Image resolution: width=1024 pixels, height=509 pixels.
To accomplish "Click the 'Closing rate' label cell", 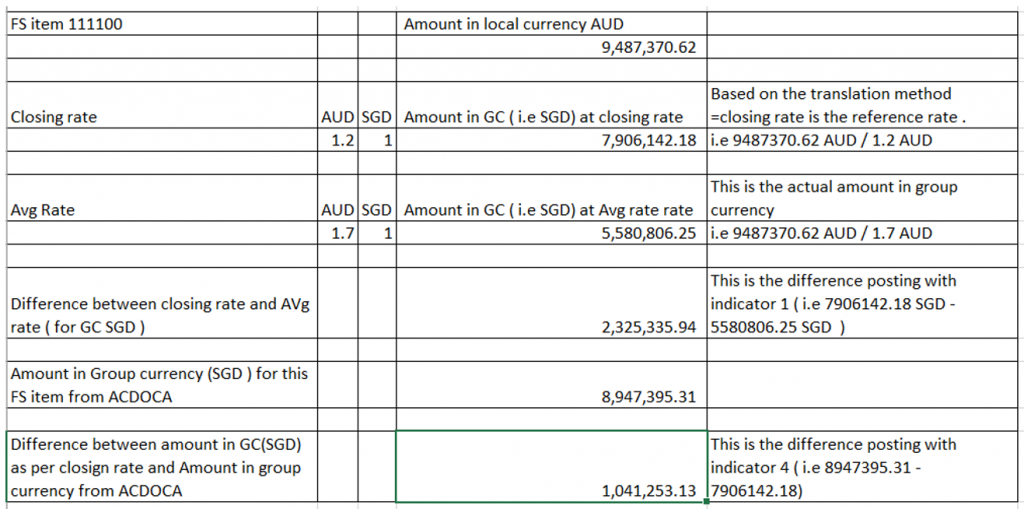I will [161, 105].
